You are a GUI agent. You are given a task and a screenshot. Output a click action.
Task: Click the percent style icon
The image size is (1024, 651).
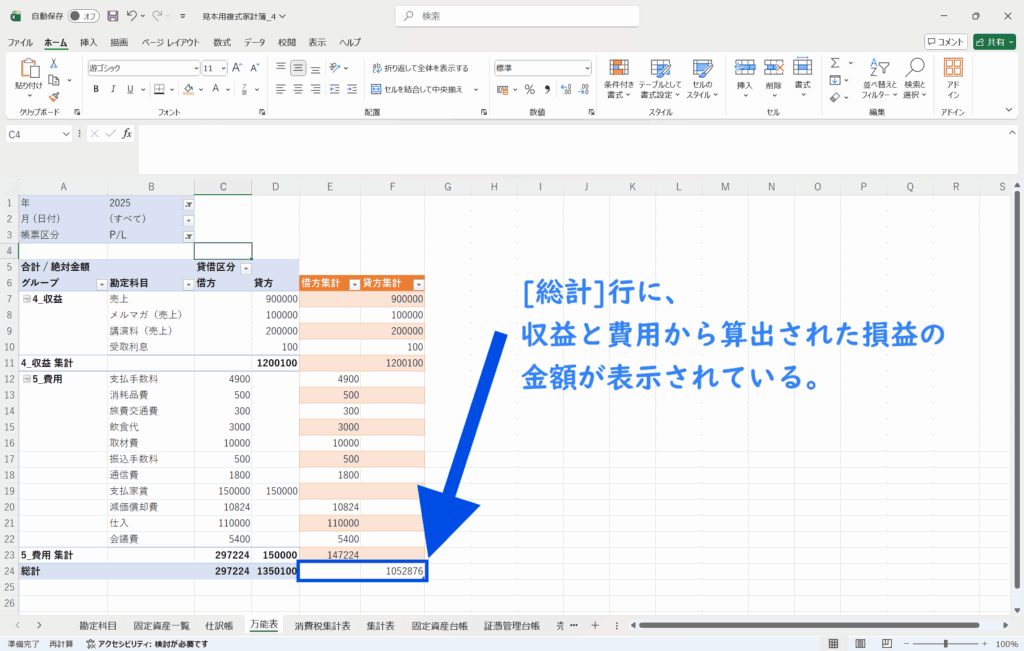coord(529,89)
